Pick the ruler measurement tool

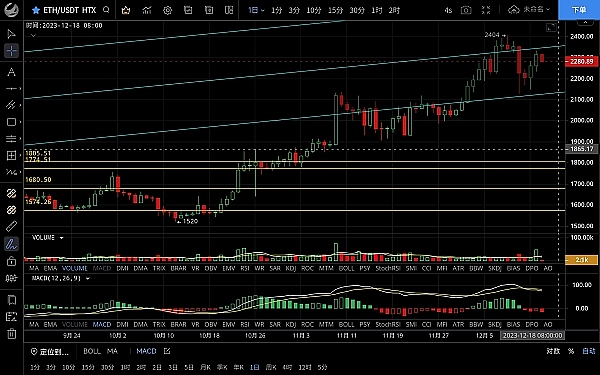pyautogui.click(x=11, y=226)
